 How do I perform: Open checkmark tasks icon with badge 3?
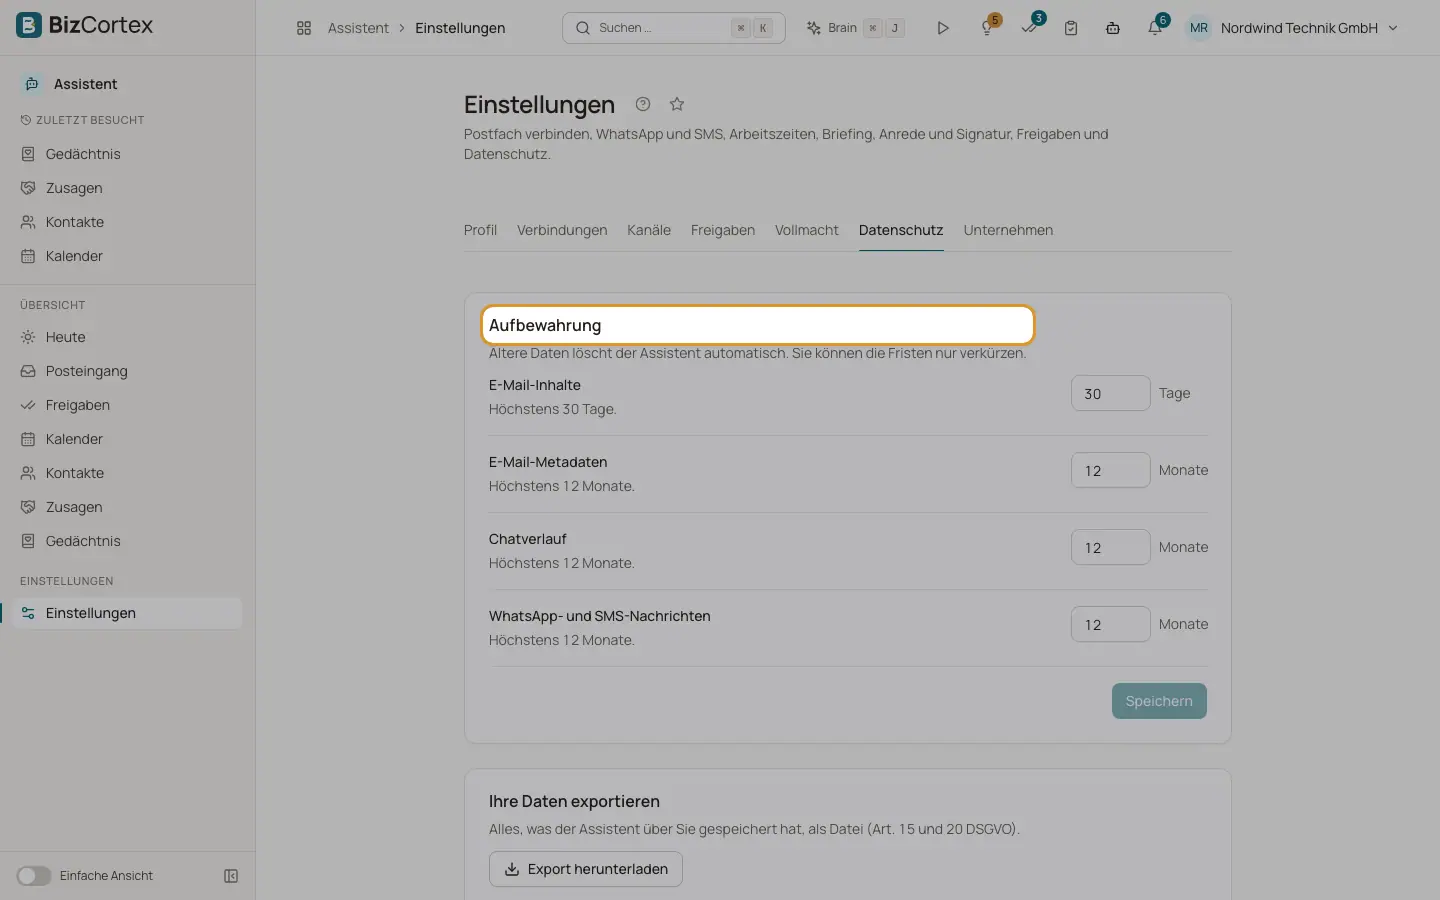pos(1030,27)
